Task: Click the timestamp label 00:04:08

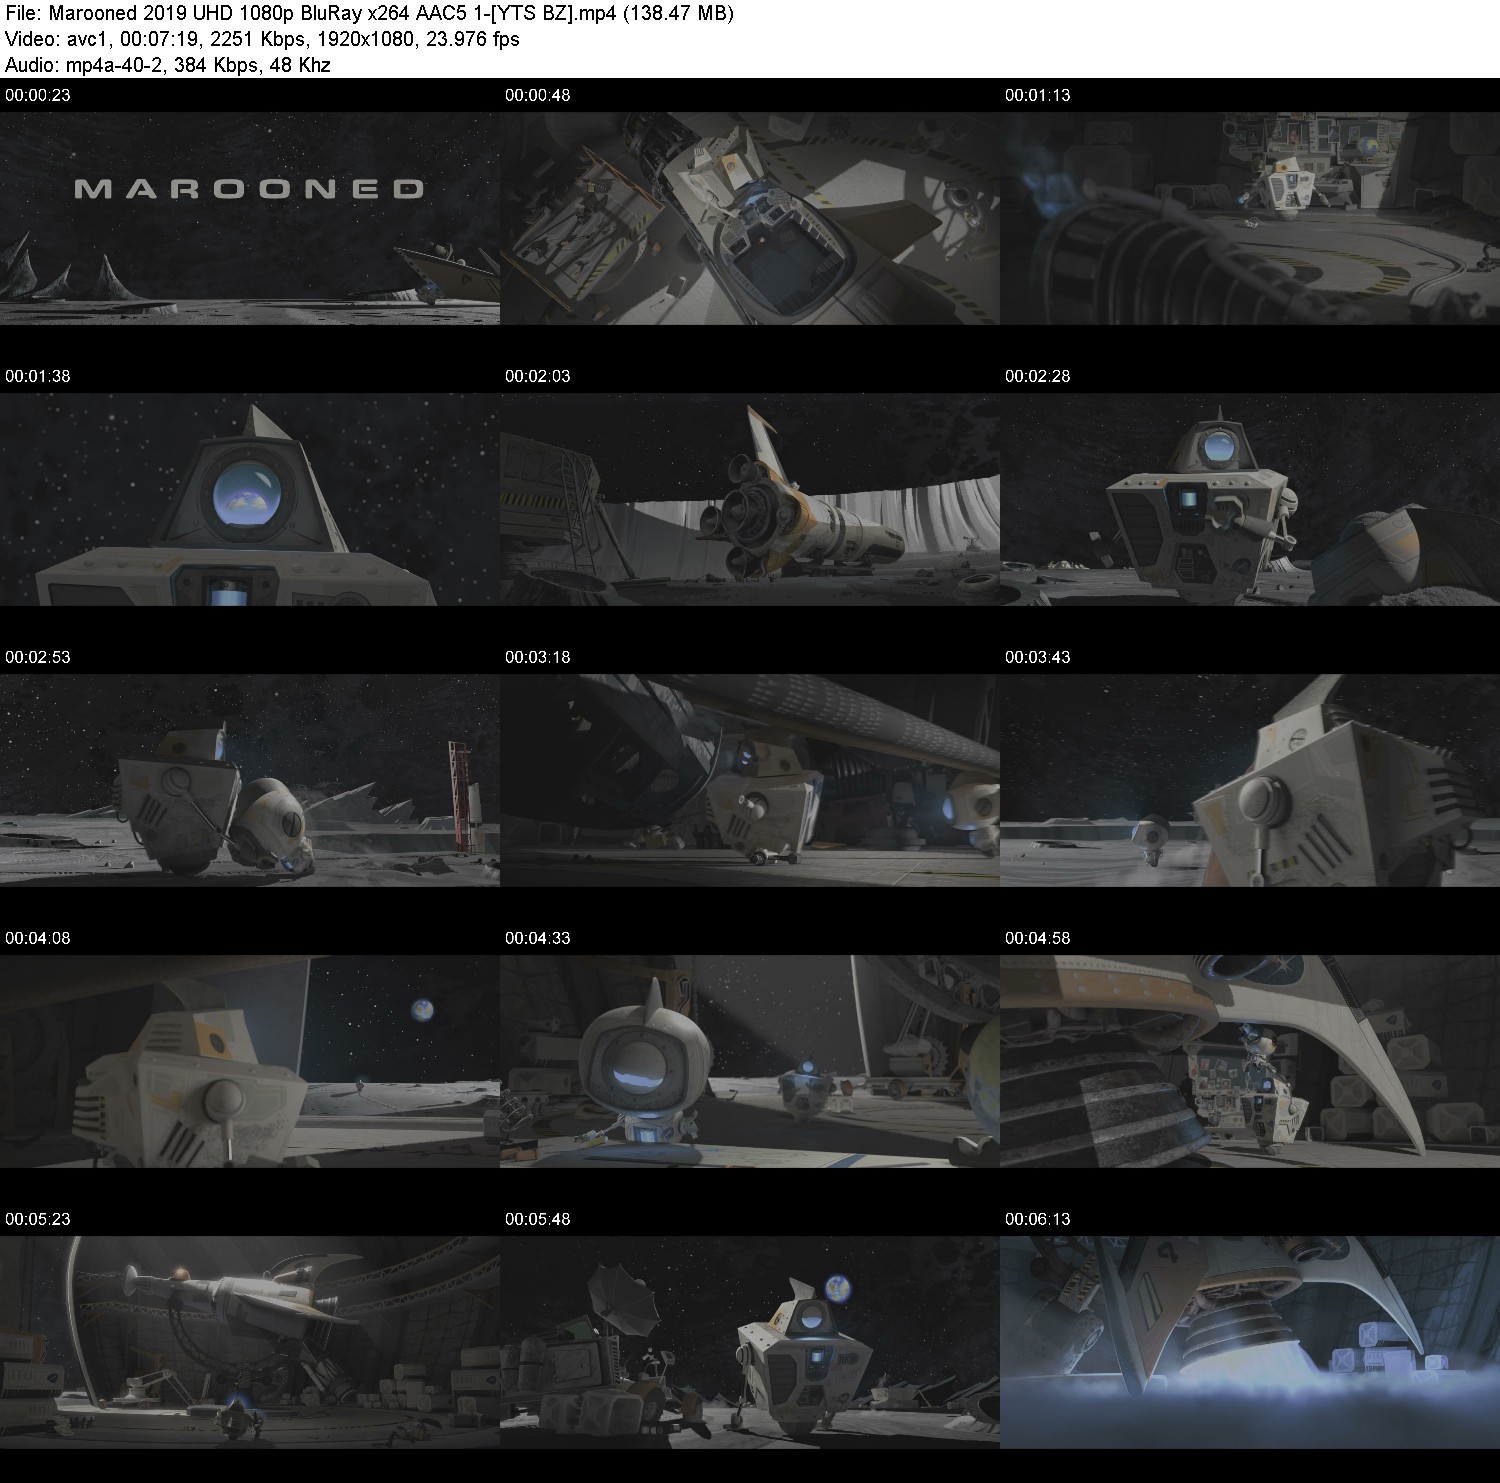Action: (x=38, y=938)
